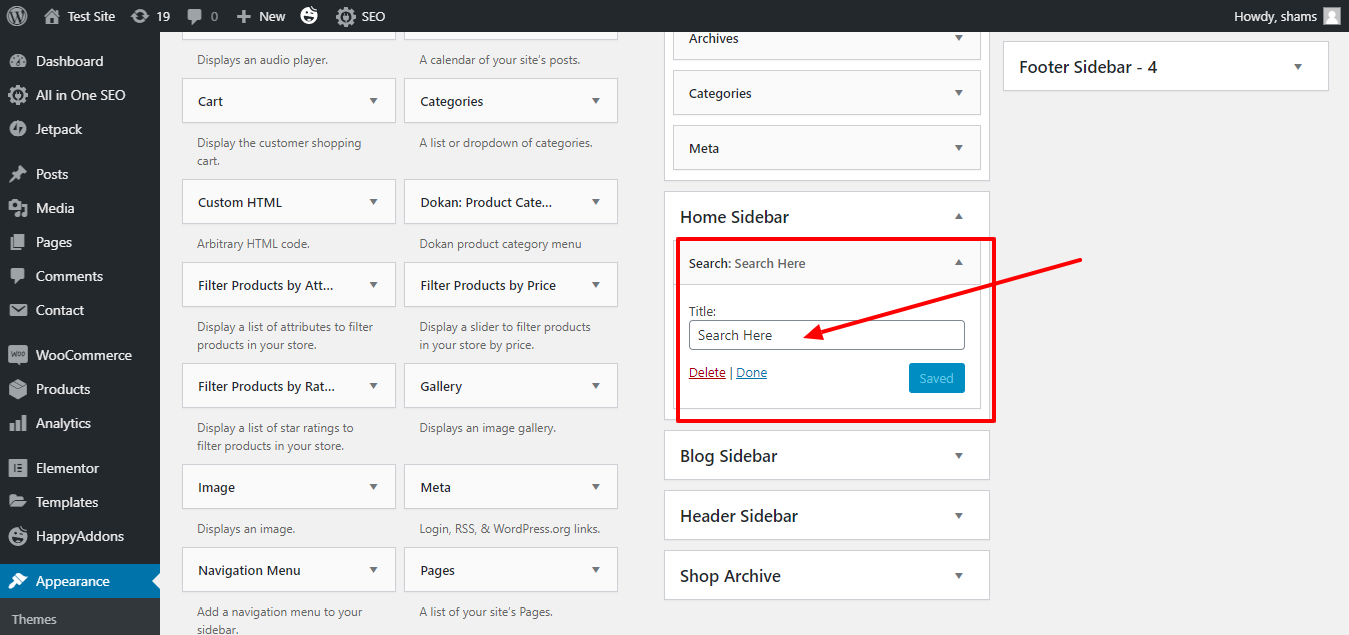This screenshot has height=635, width=1349.
Task: Click the WordPress logo in the admin bar
Action: click(x=16, y=16)
